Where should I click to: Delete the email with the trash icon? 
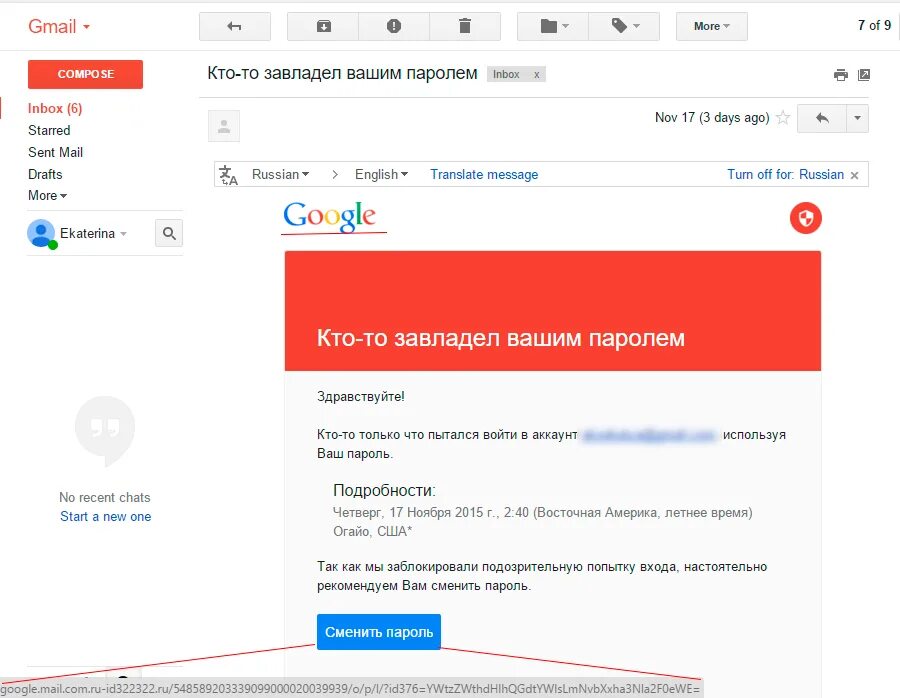click(x=465, y=26)
